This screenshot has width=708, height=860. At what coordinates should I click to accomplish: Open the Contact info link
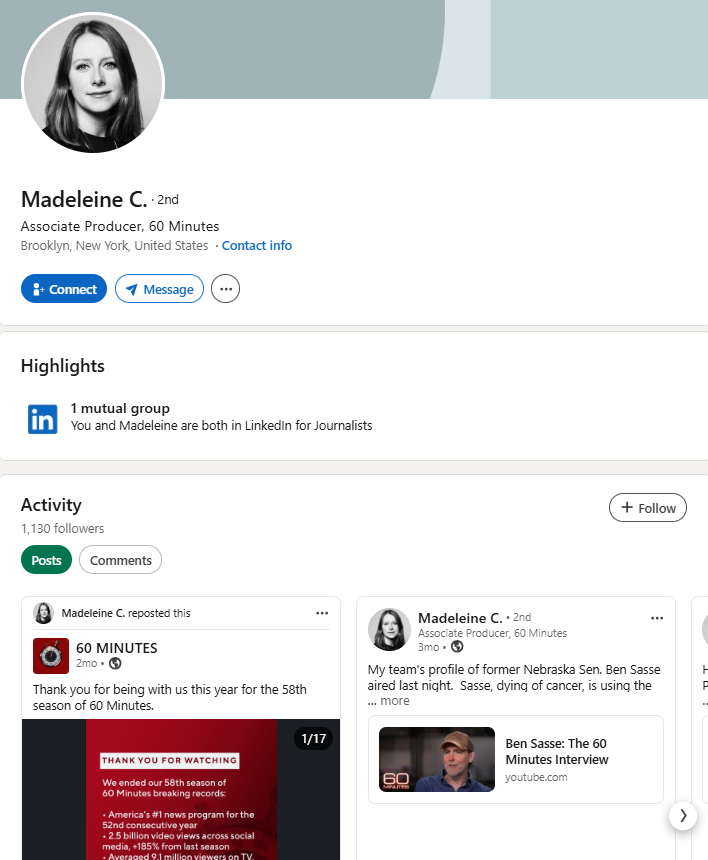point(257,245)
